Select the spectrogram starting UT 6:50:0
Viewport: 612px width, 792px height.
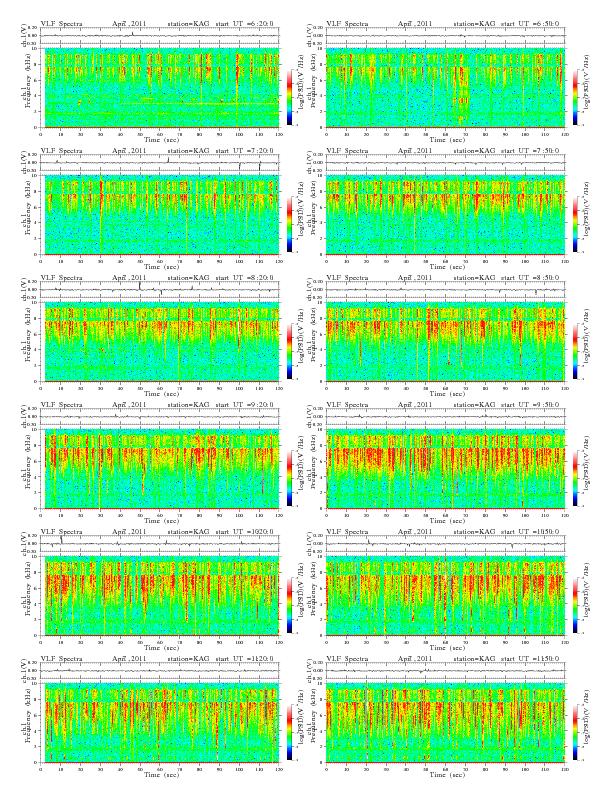point(445,88)
